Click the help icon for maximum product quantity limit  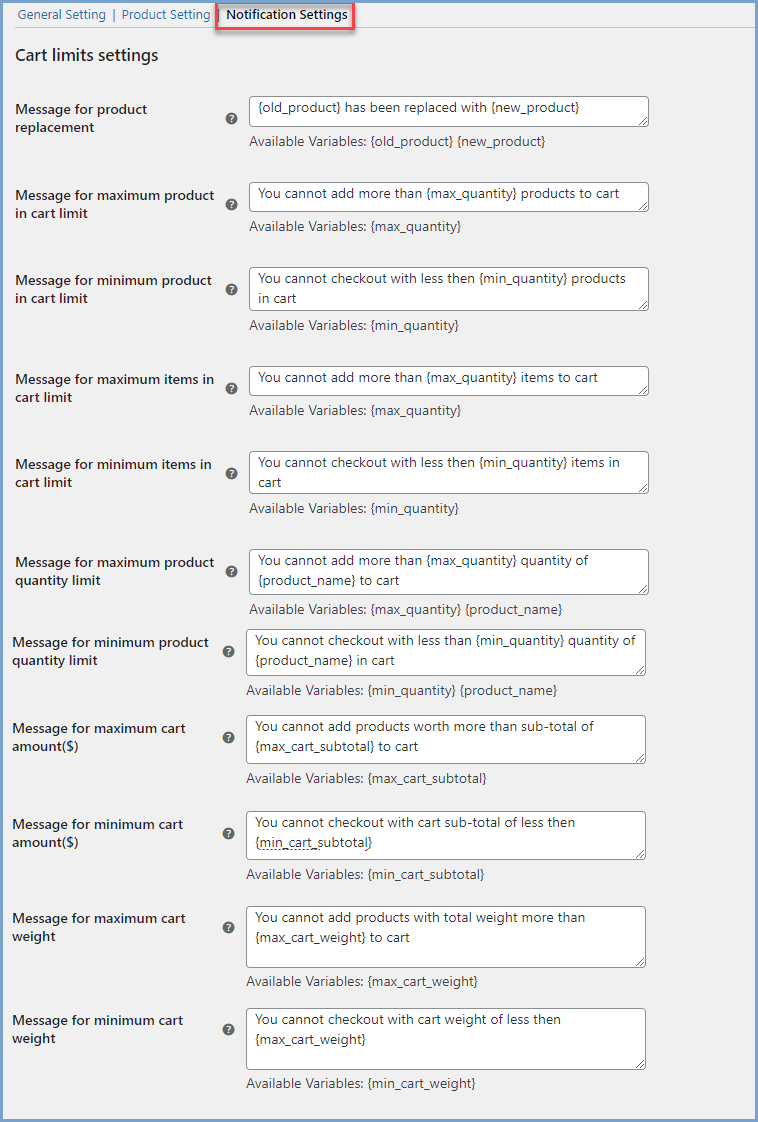click(x=231, y=571)
